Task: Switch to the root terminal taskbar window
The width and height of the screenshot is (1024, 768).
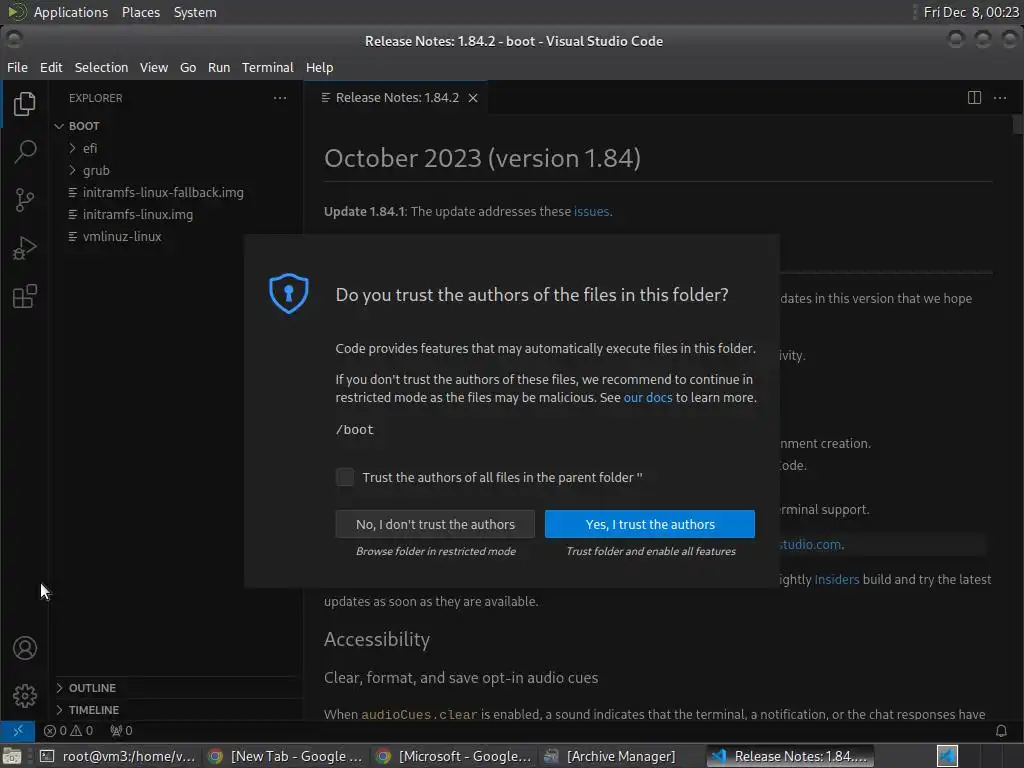Action: click(118, 756)
